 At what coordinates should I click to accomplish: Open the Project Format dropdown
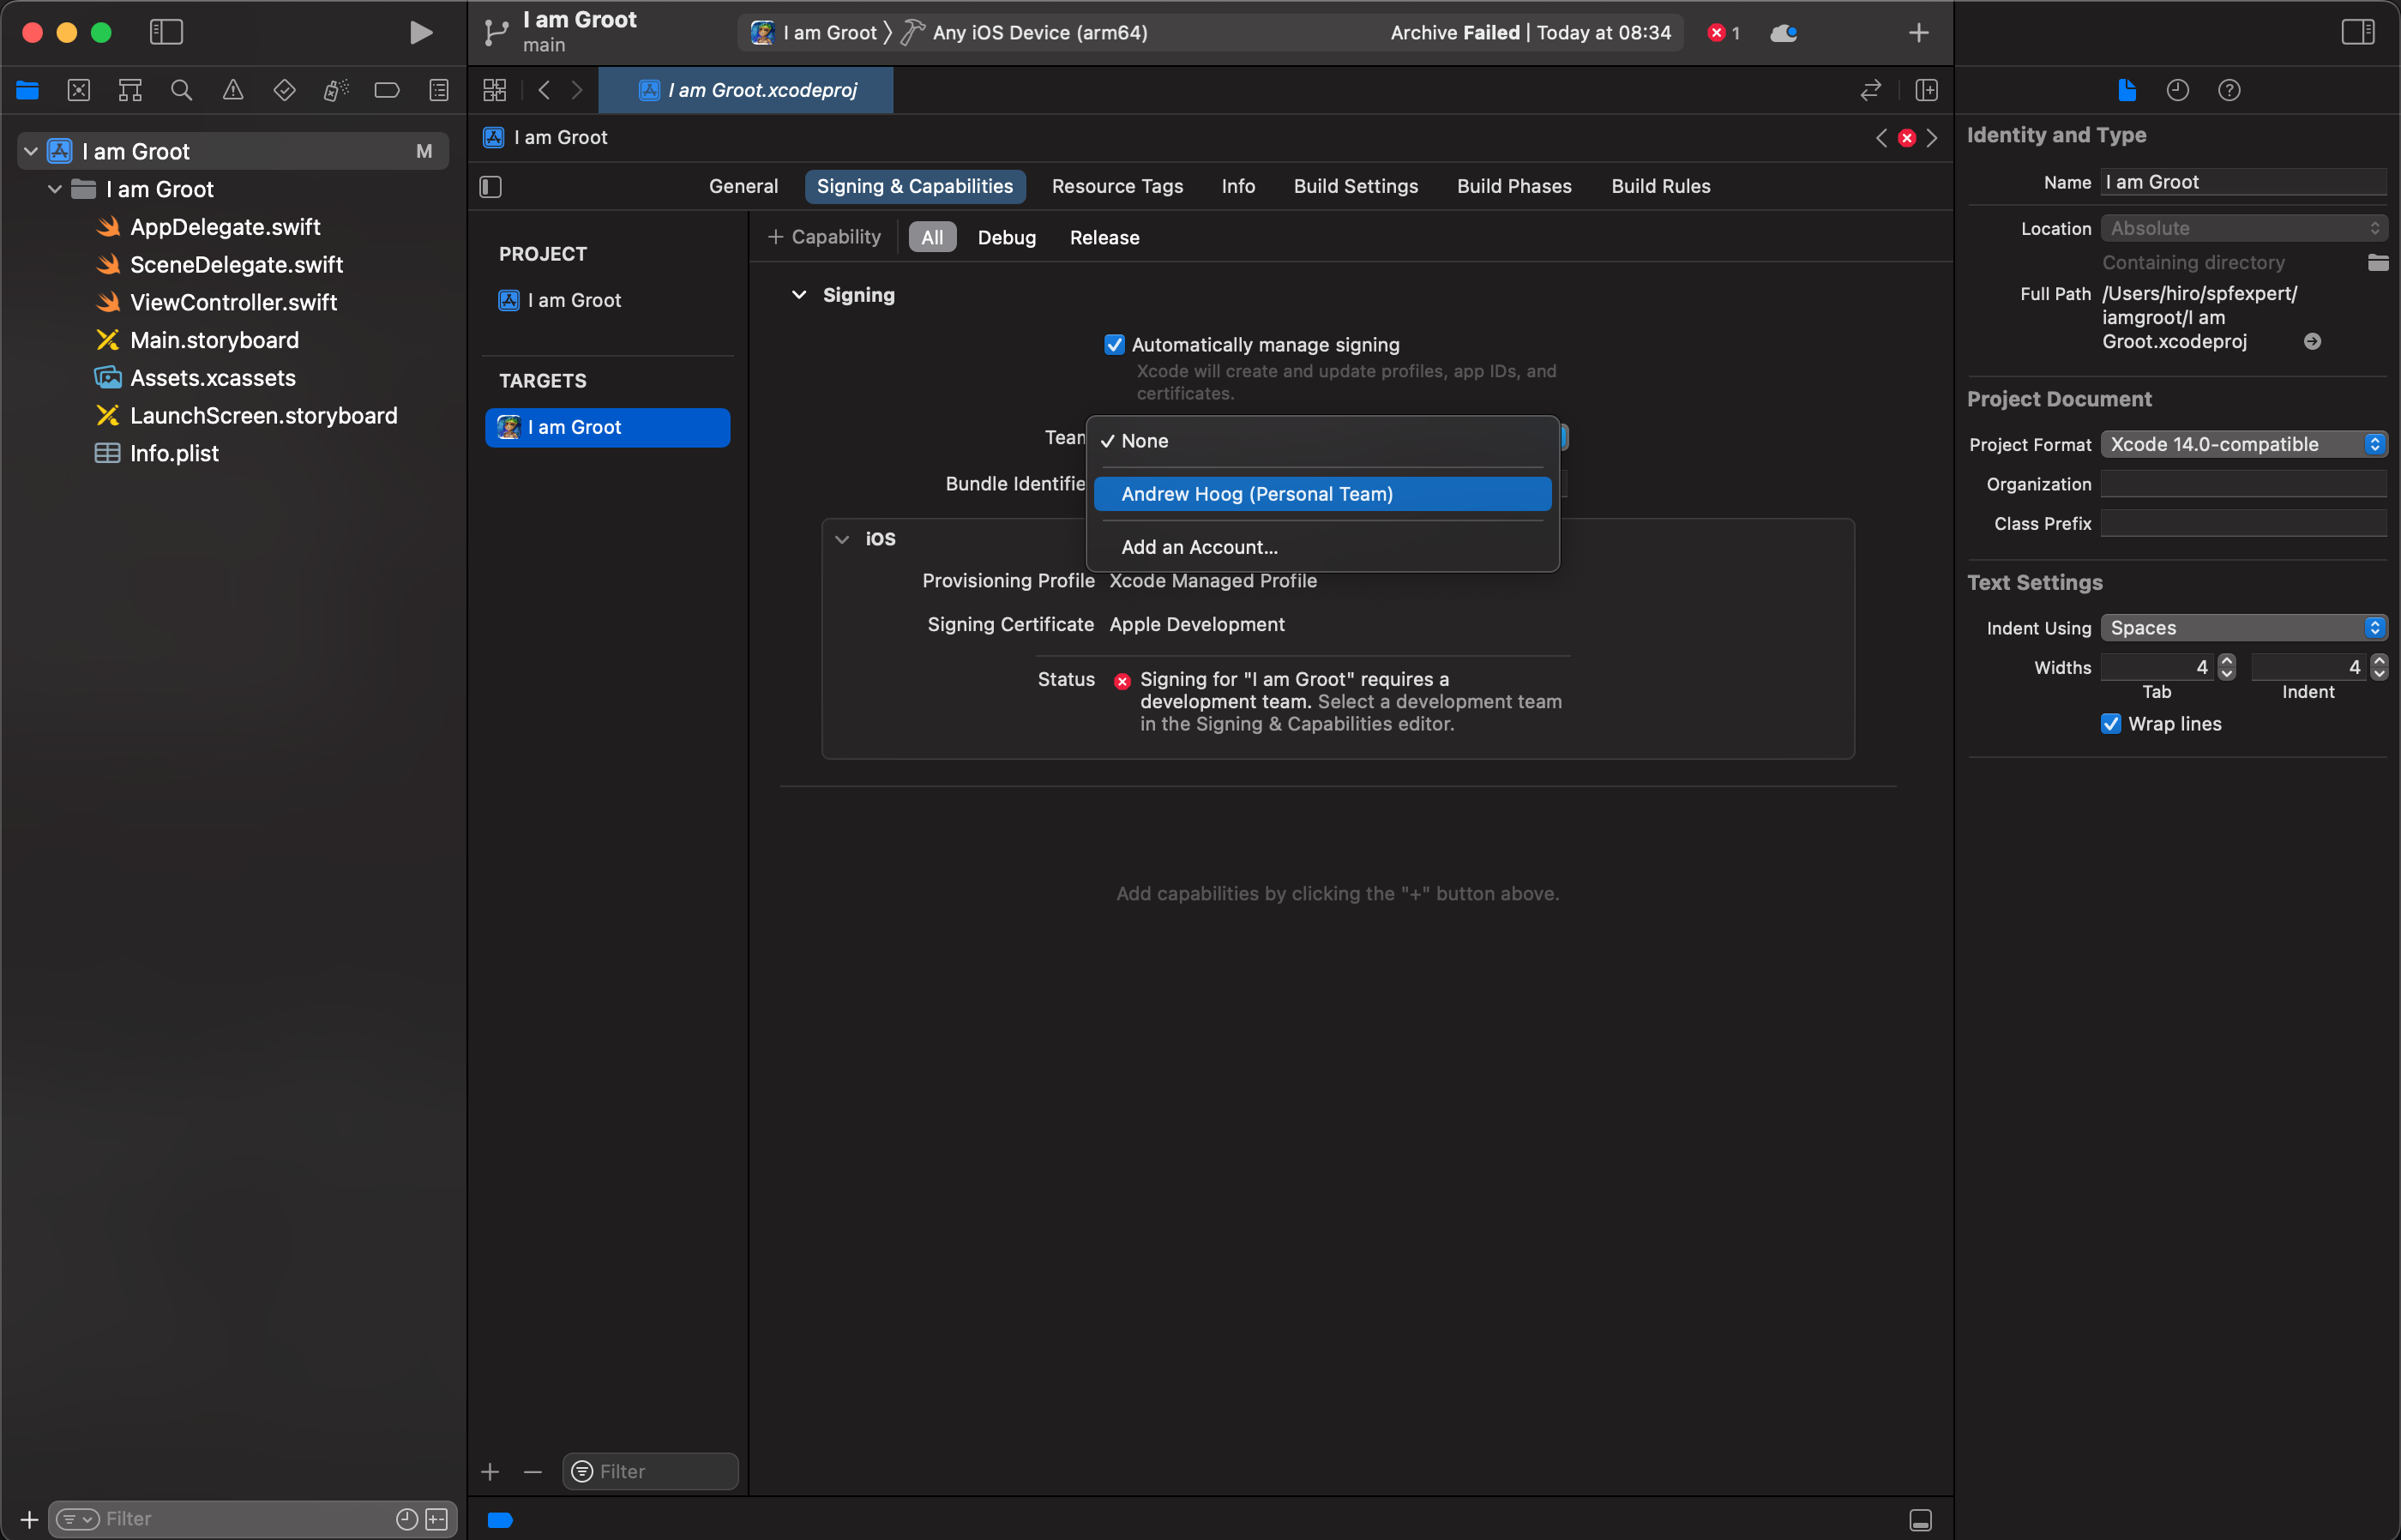point(2243,444)
